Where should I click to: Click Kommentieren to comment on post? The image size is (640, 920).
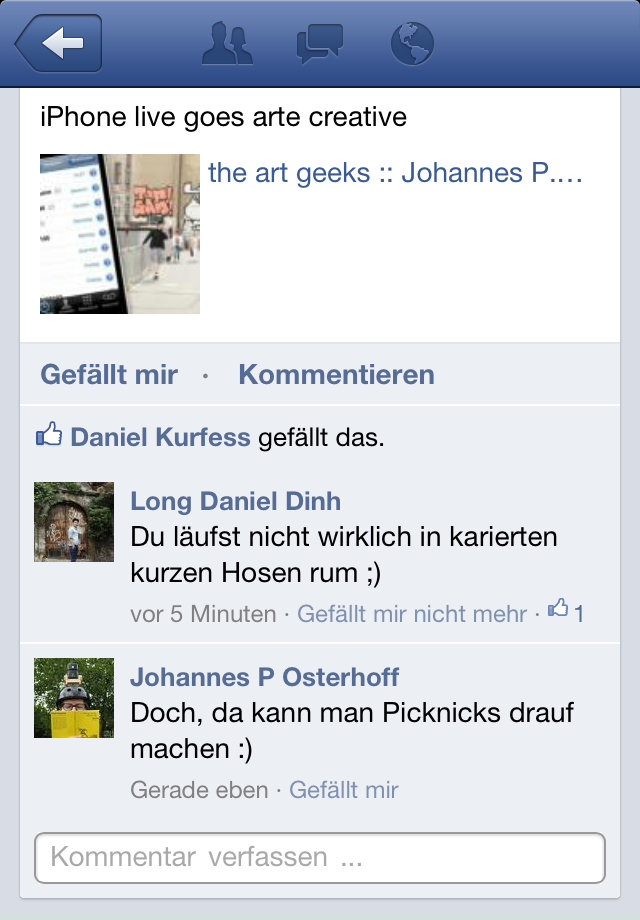pos(337,374)
